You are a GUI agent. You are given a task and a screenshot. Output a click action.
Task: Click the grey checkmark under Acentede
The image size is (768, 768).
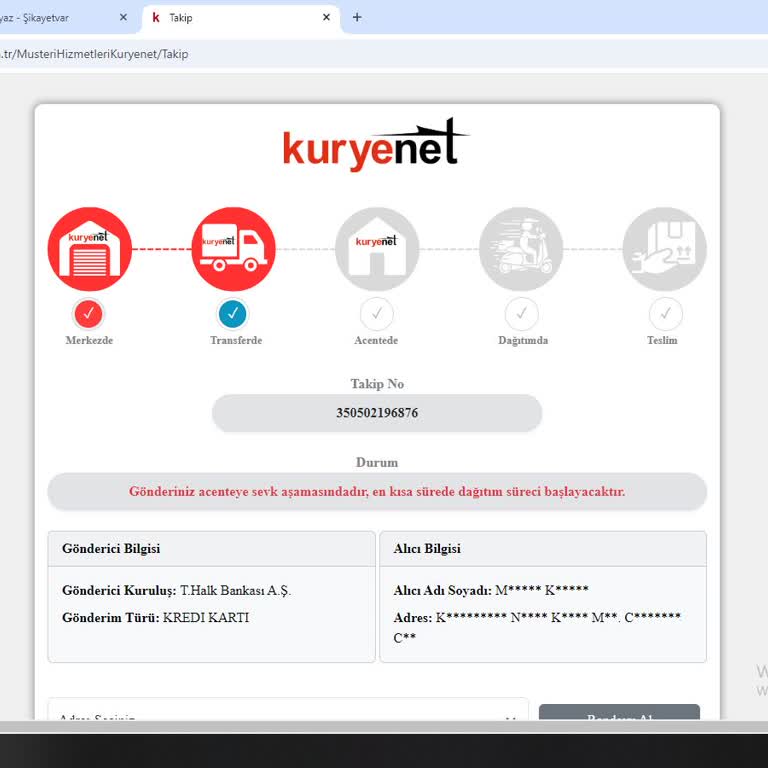click(x=377, y=313)
